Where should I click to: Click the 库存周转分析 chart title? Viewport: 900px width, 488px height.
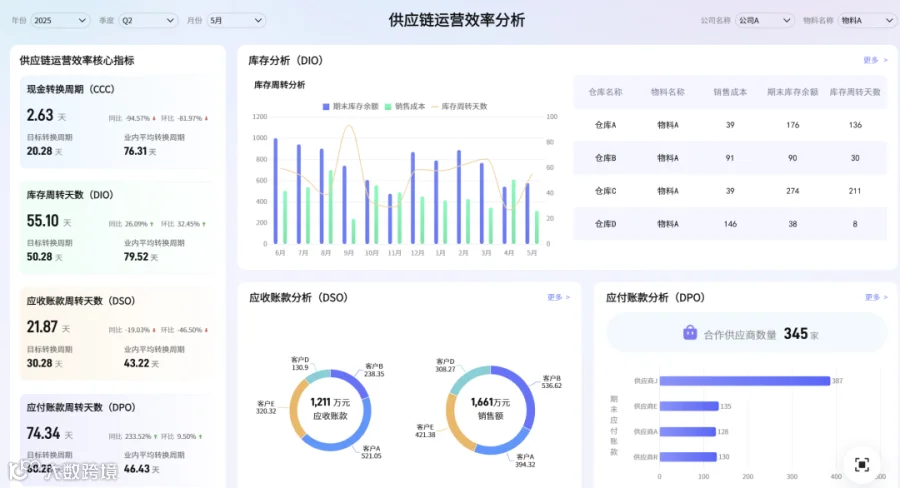(x=280, y=85)
